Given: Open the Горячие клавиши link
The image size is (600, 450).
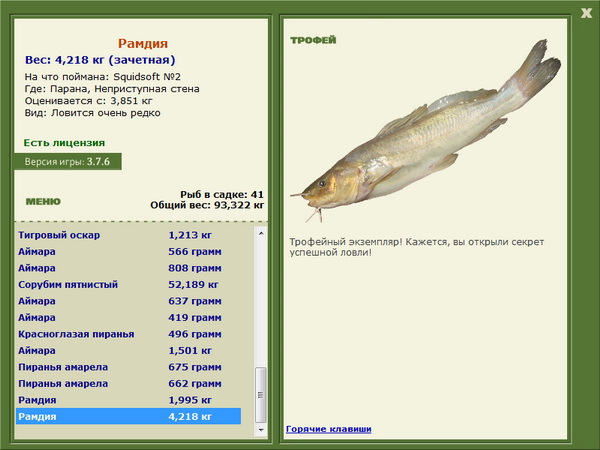Looking at the screenshot, I should point(328,429).
